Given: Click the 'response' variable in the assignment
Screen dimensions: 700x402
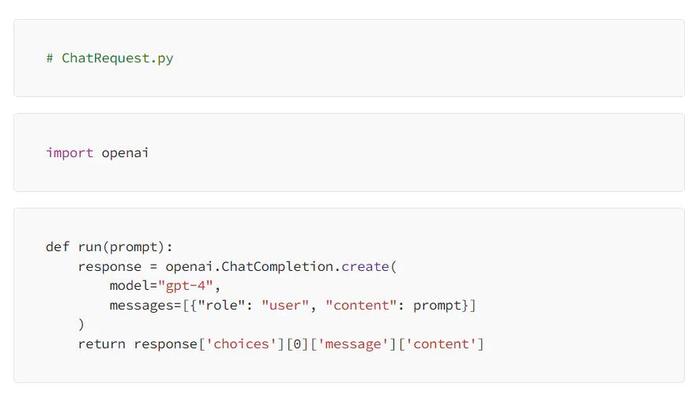Looking at the screenshot, I should 109,267.
